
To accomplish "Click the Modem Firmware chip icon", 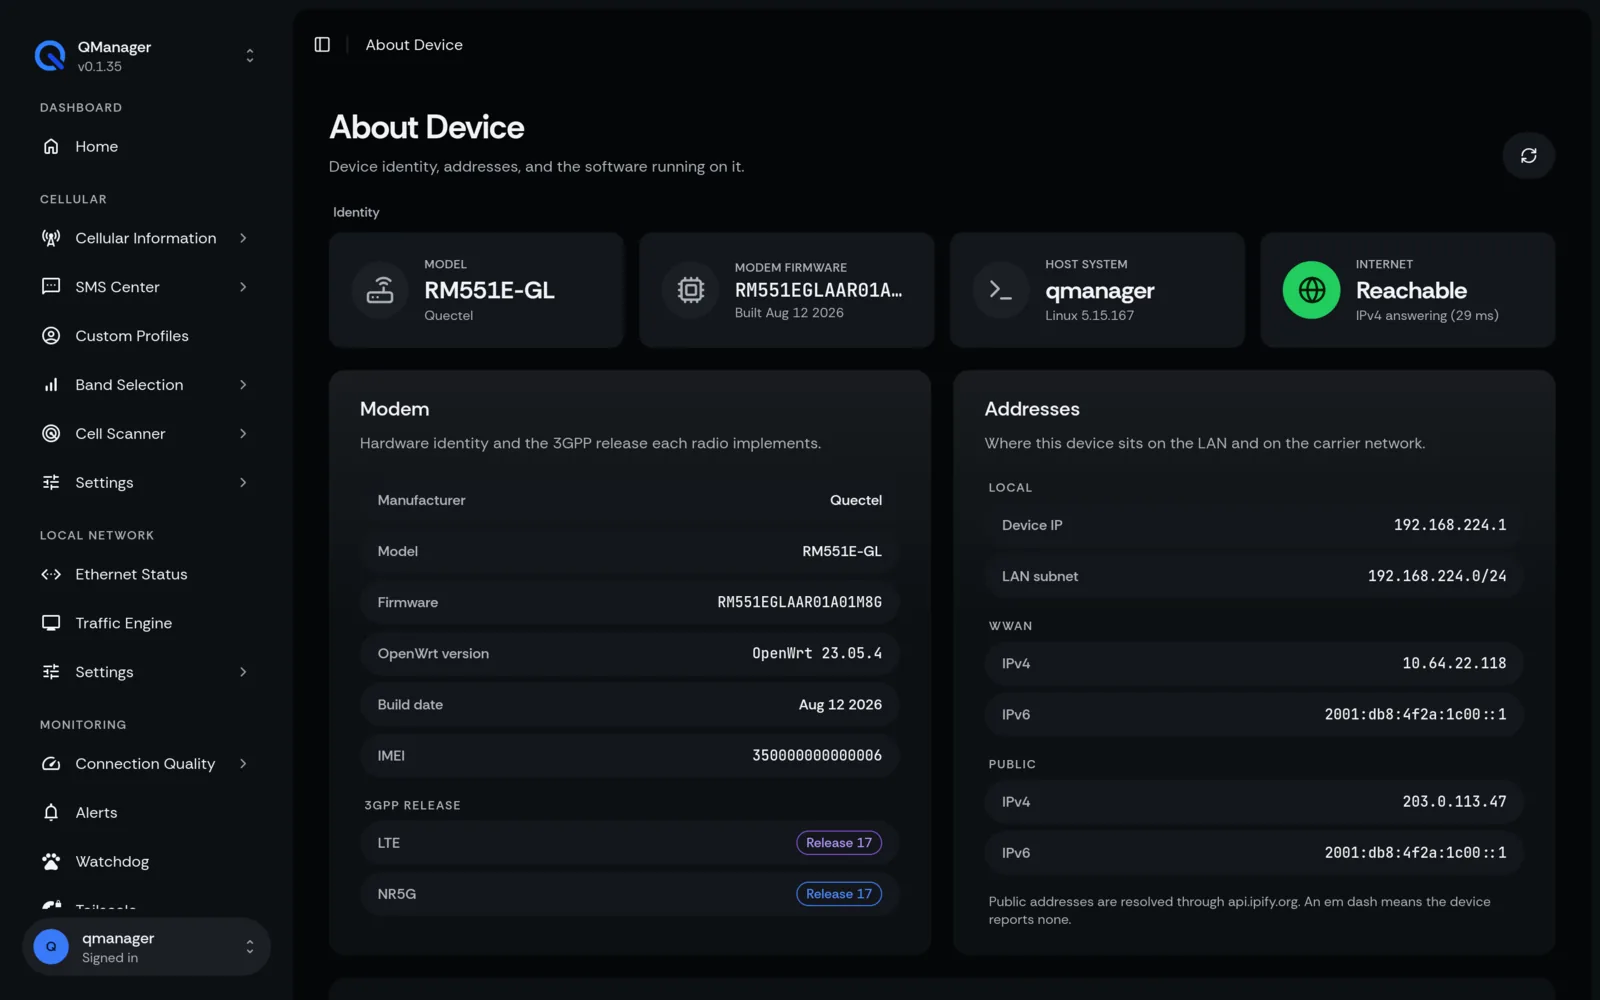I will click(x=690, y=290).
